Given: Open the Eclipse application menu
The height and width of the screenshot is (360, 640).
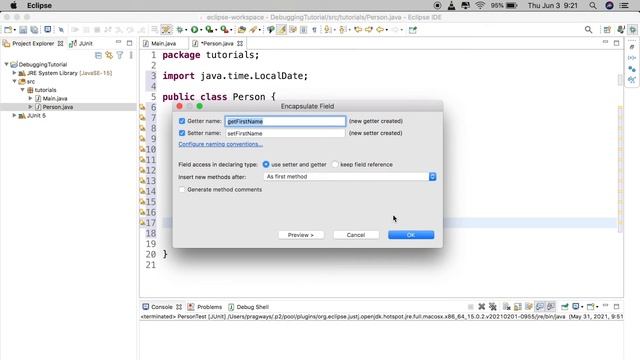Looking at the screenshot, I should [x=39, y=6].
